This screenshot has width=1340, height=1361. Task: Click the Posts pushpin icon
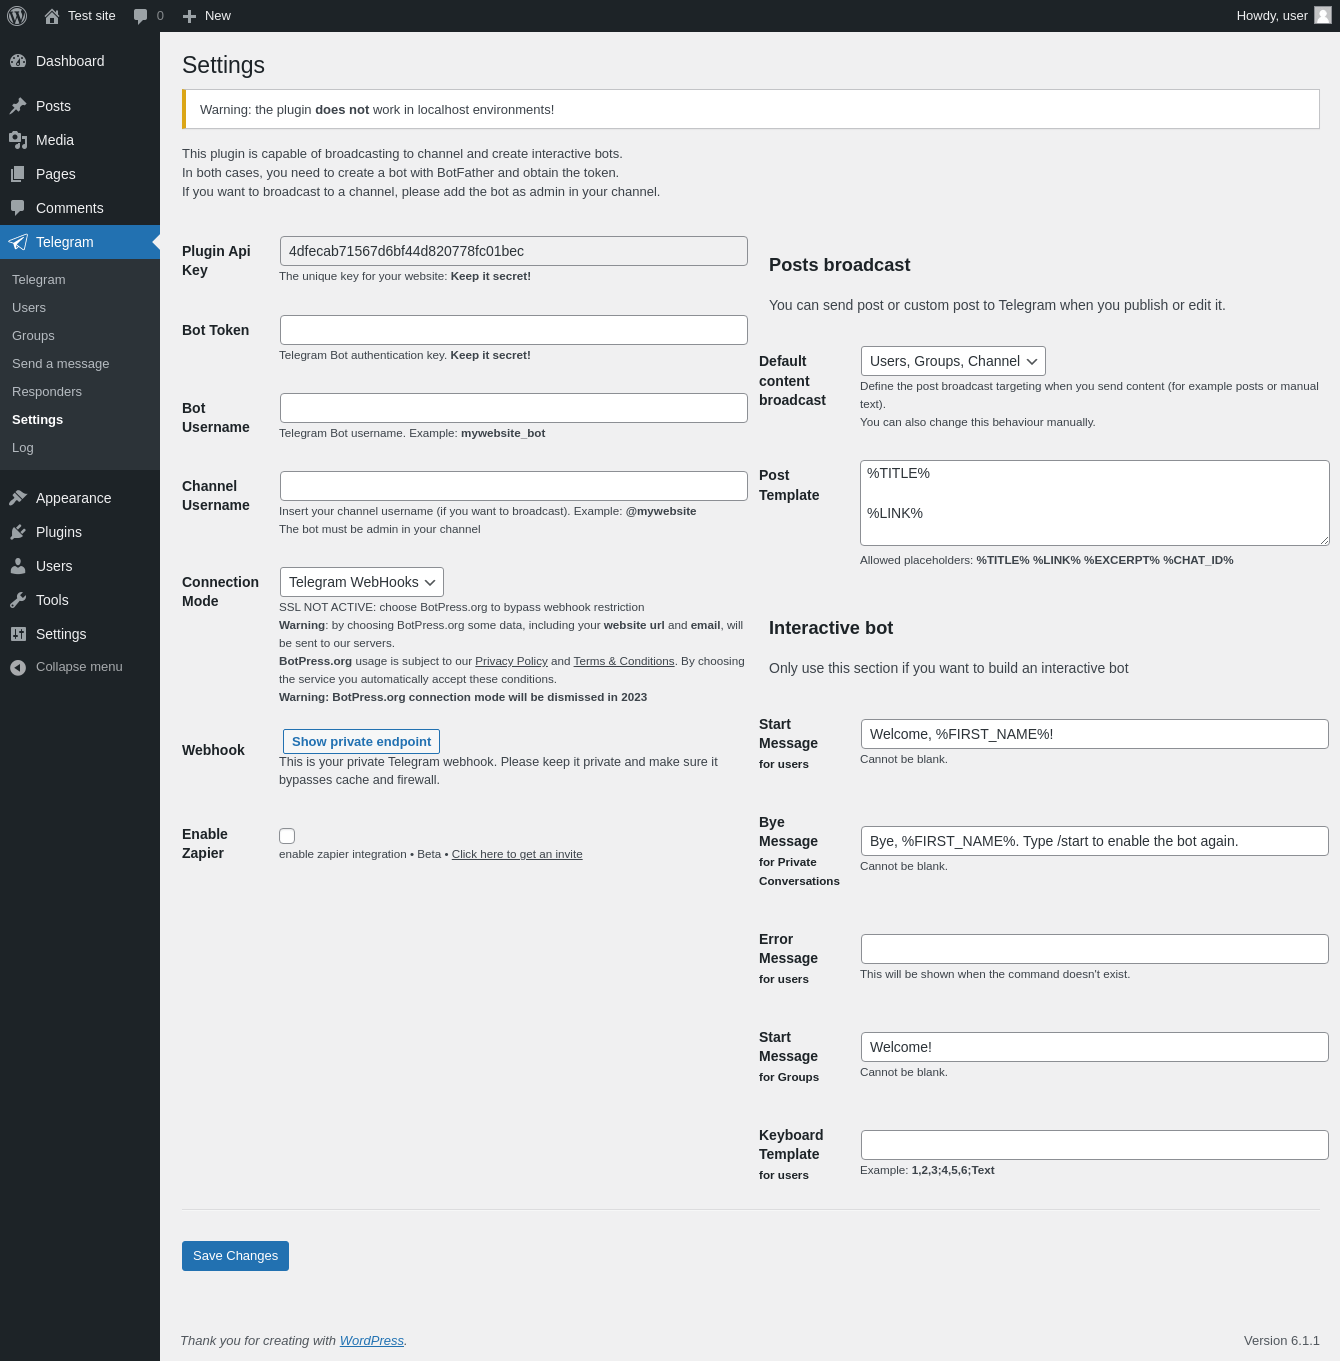click(x=18, y=106)
